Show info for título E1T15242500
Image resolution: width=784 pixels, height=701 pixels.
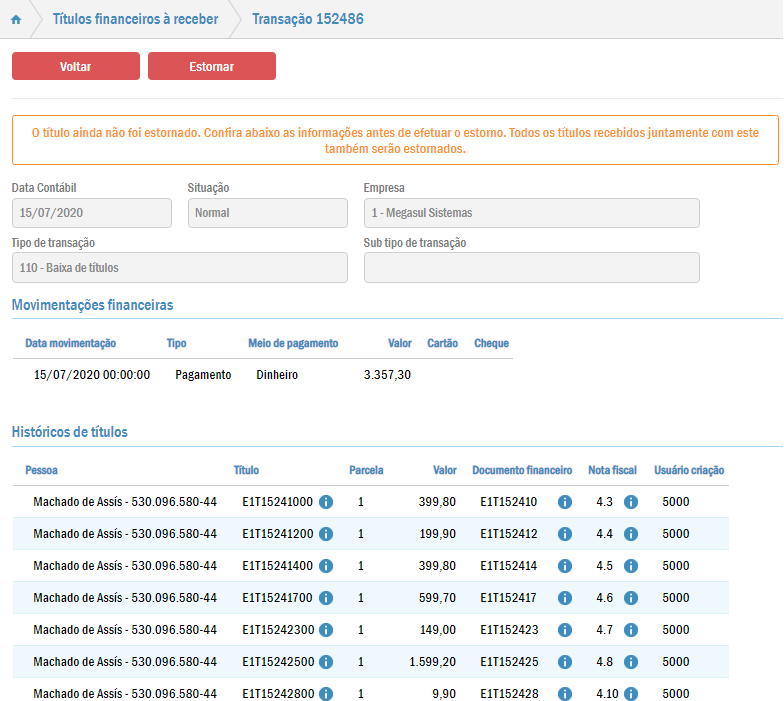tap(326, 662)
